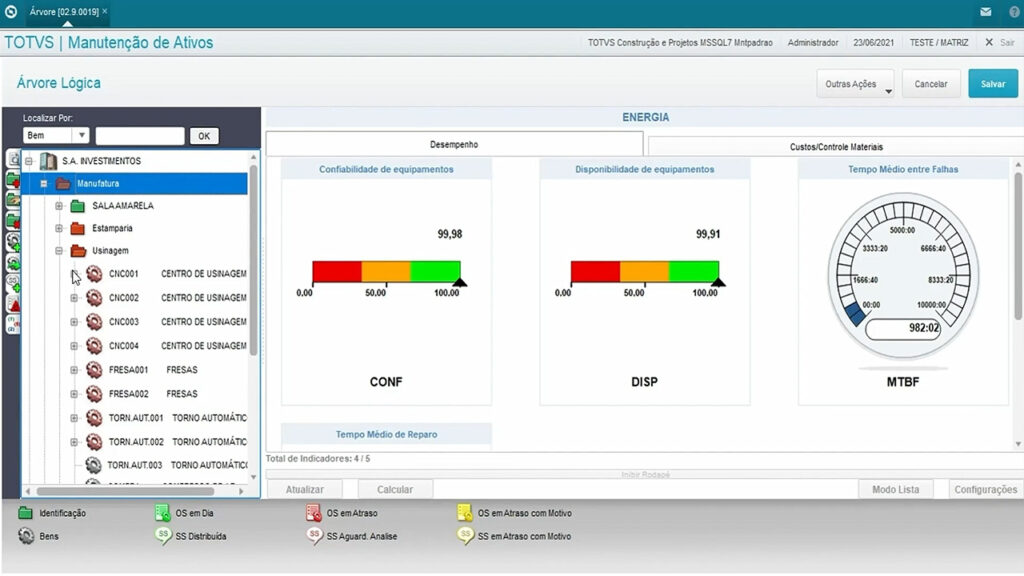Click the Identificação green folder legend icon
Screen dimensions: 1024x576
pyautogui.click(x=25, y=513)
